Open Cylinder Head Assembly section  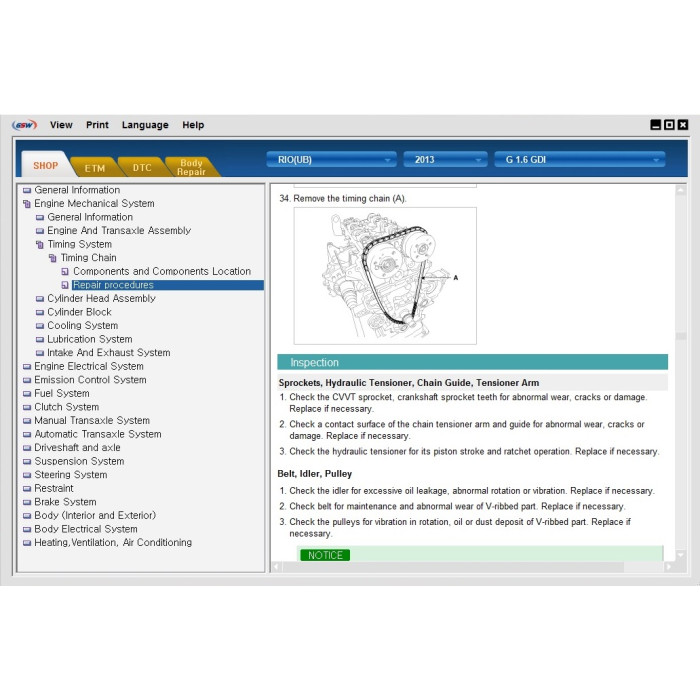101,299
